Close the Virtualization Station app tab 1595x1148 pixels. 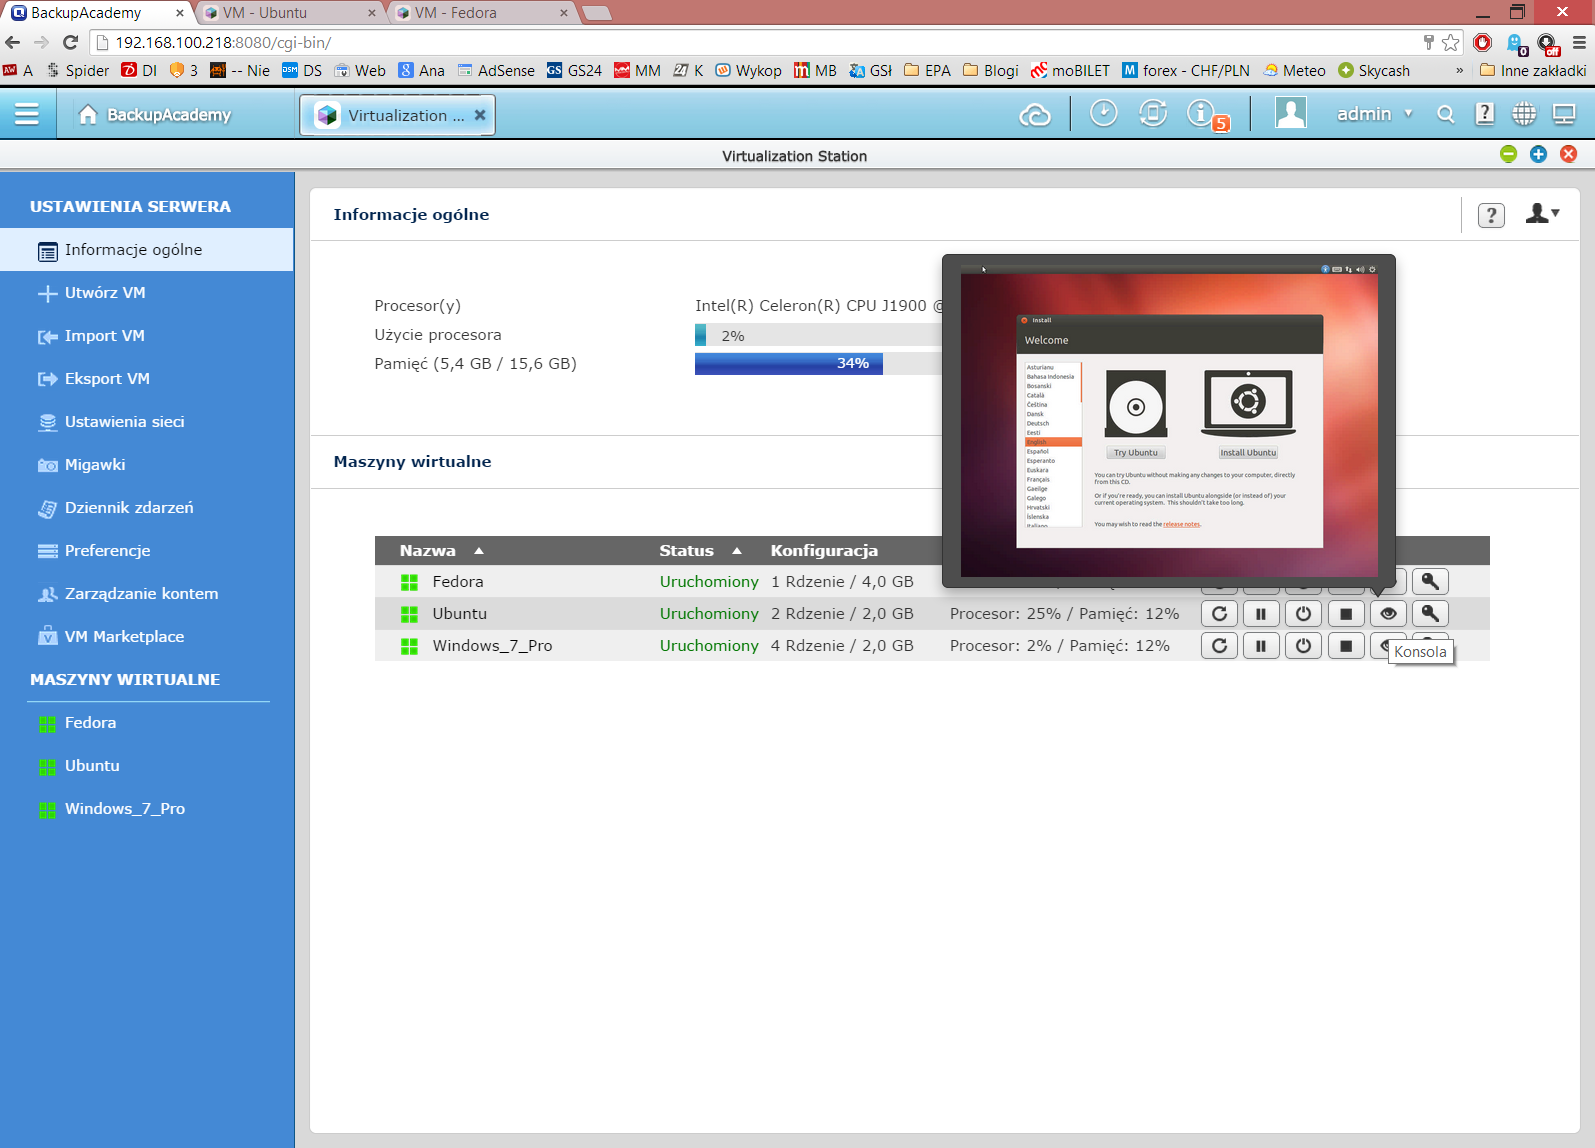point(480,115)
